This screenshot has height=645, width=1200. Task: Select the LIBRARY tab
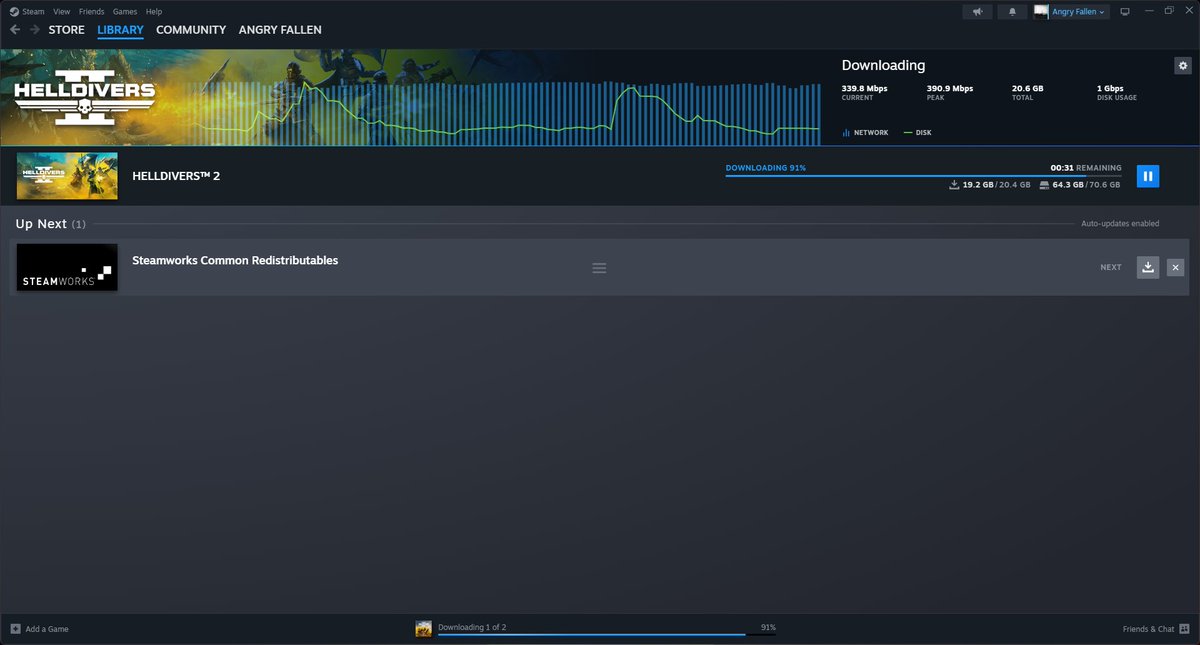[121, 30]
